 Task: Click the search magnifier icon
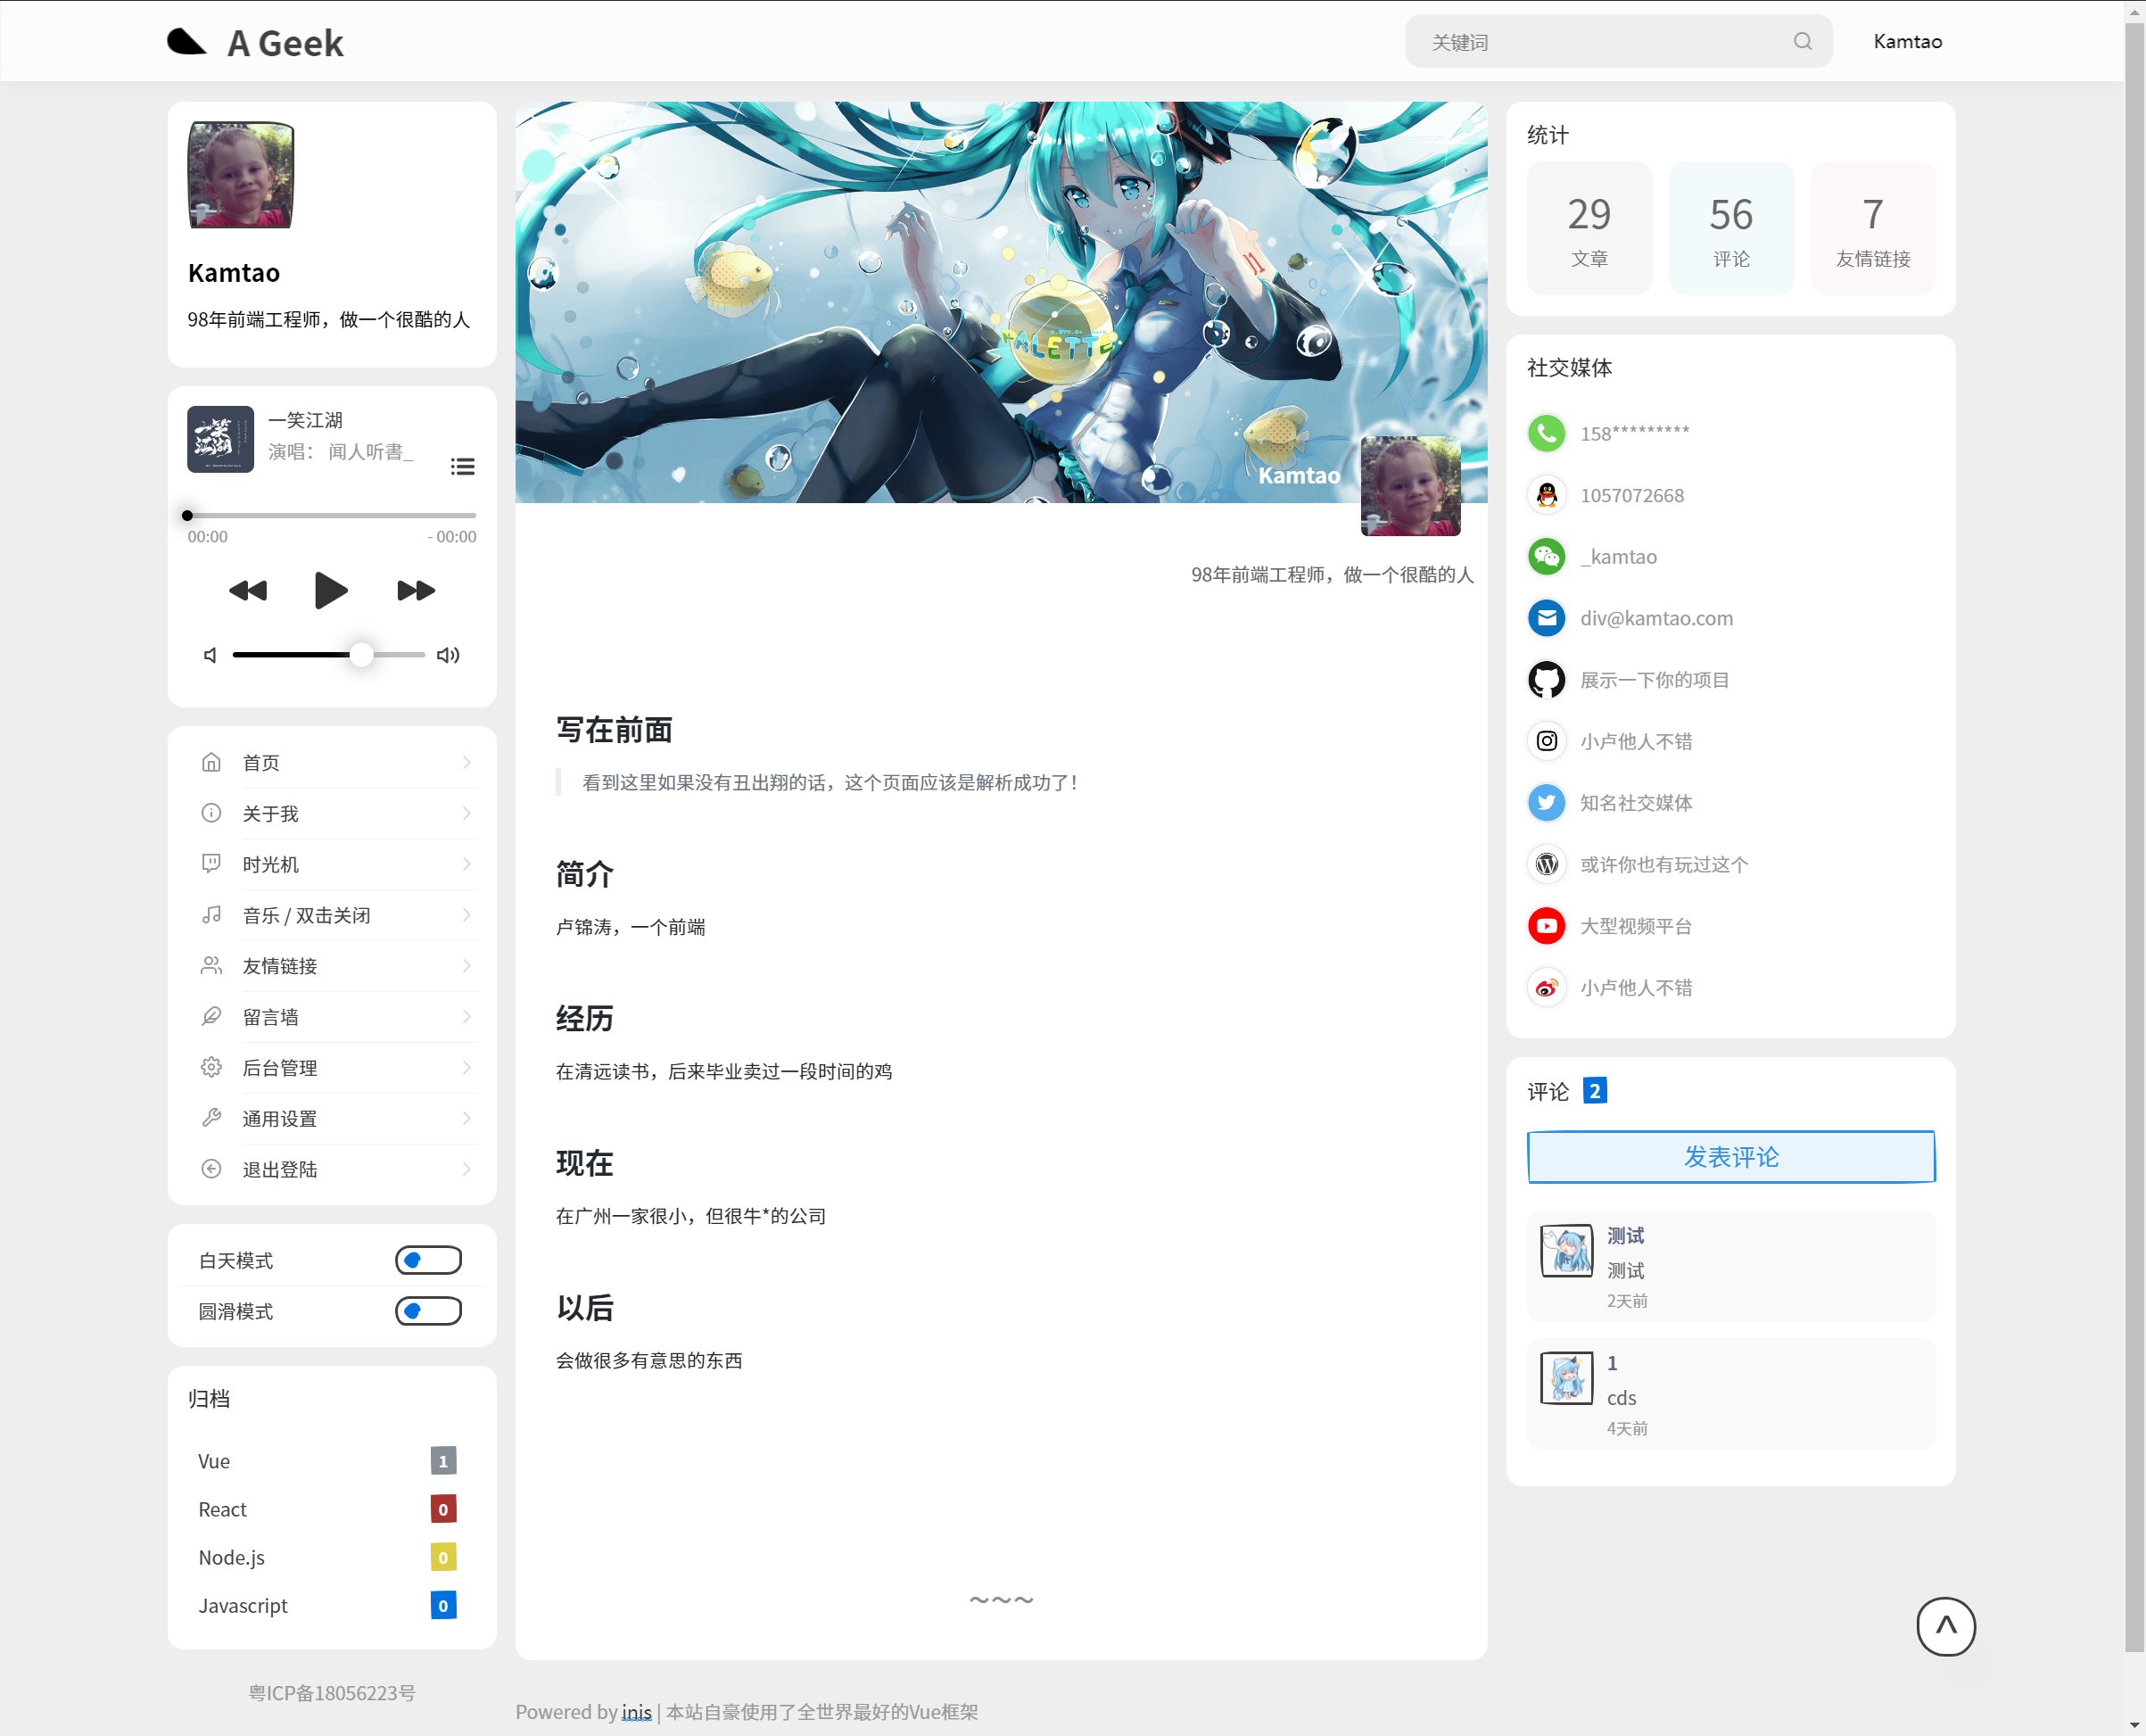coord(1802,41)
